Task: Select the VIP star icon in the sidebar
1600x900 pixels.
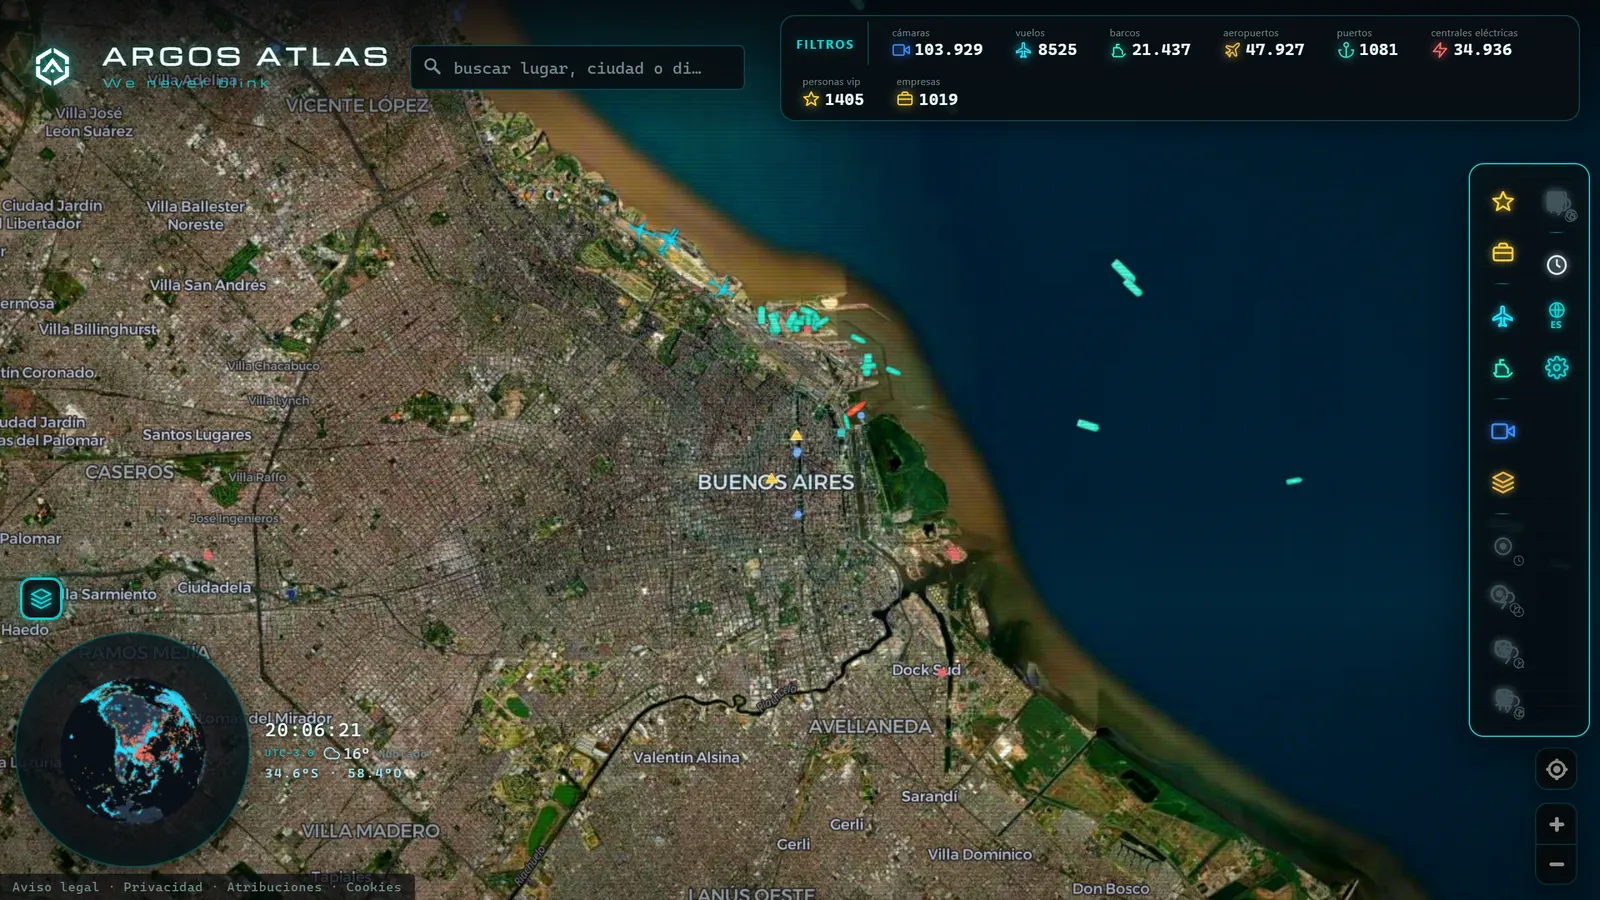Action: point(1503,202)
